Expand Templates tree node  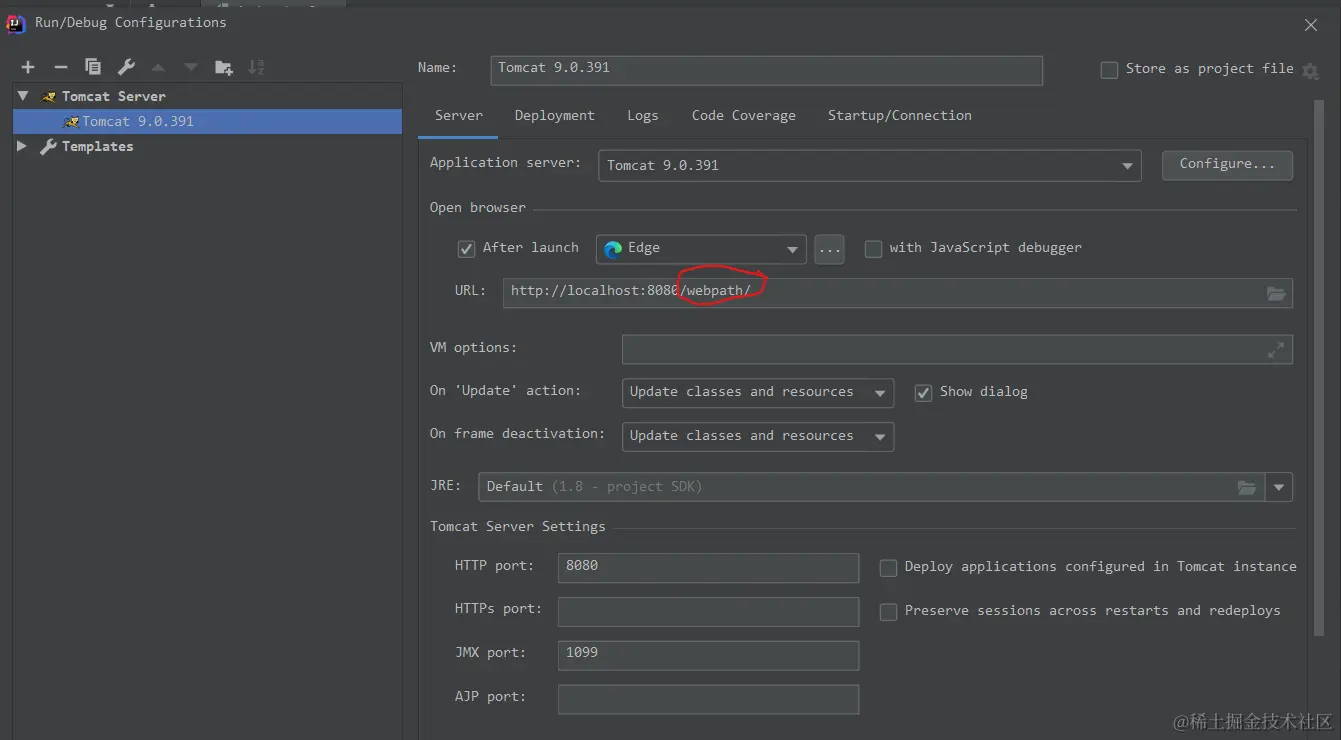(x=23, y=146)
